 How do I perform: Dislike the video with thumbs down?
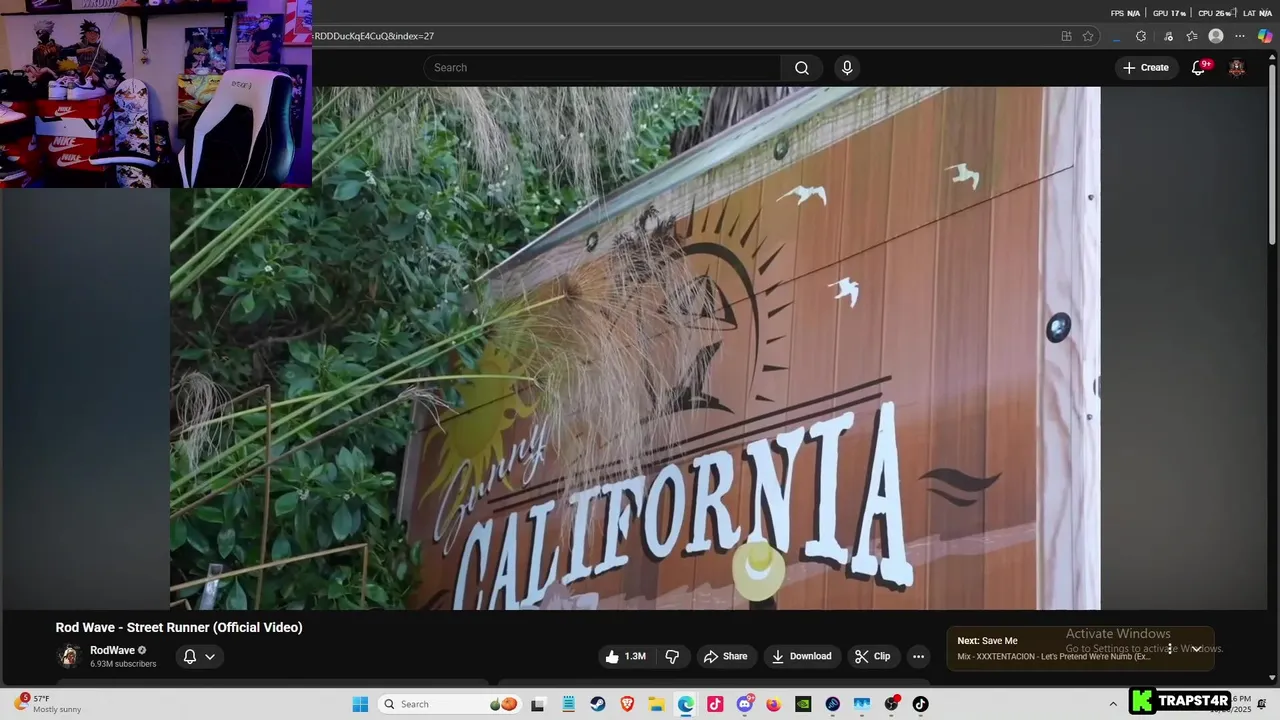point(672,656)
